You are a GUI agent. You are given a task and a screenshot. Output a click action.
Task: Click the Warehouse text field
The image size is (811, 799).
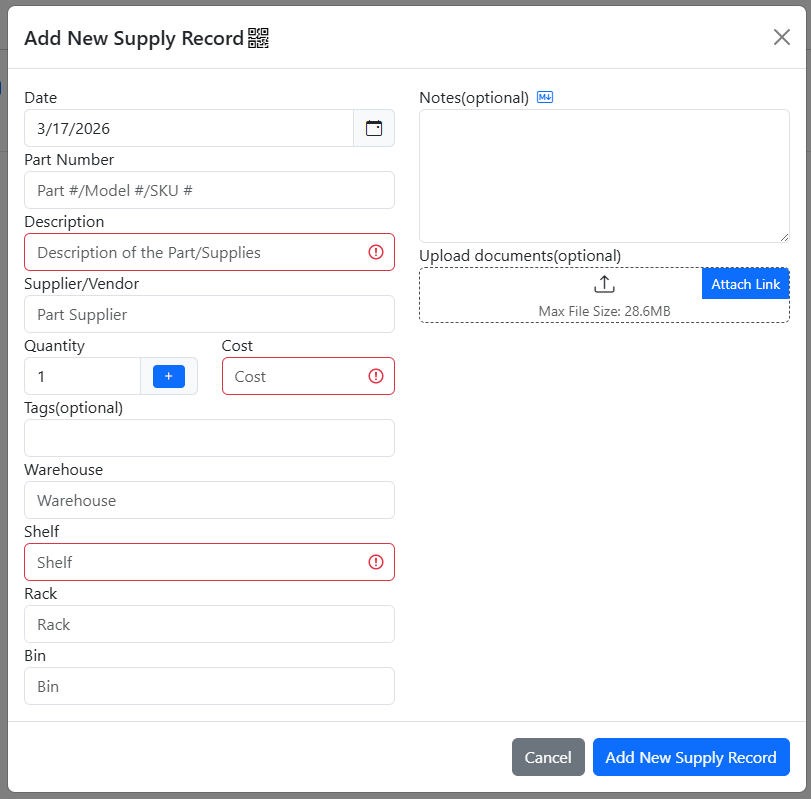[209, 500]
